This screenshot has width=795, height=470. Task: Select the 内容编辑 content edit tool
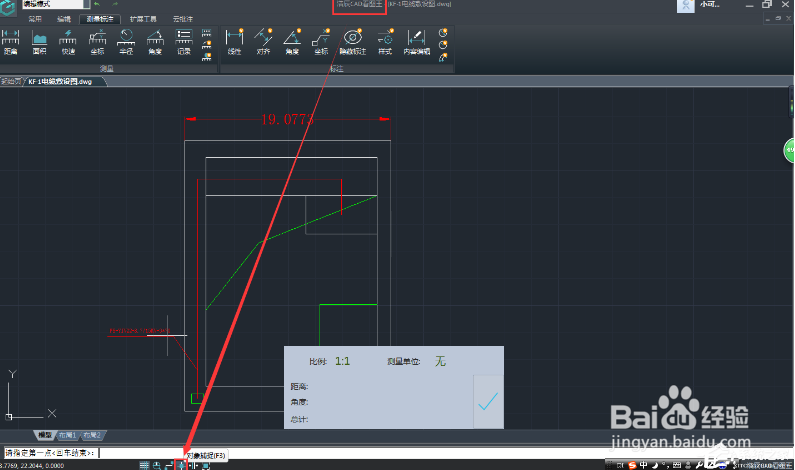pyautogui.click(x=416, y=42)
